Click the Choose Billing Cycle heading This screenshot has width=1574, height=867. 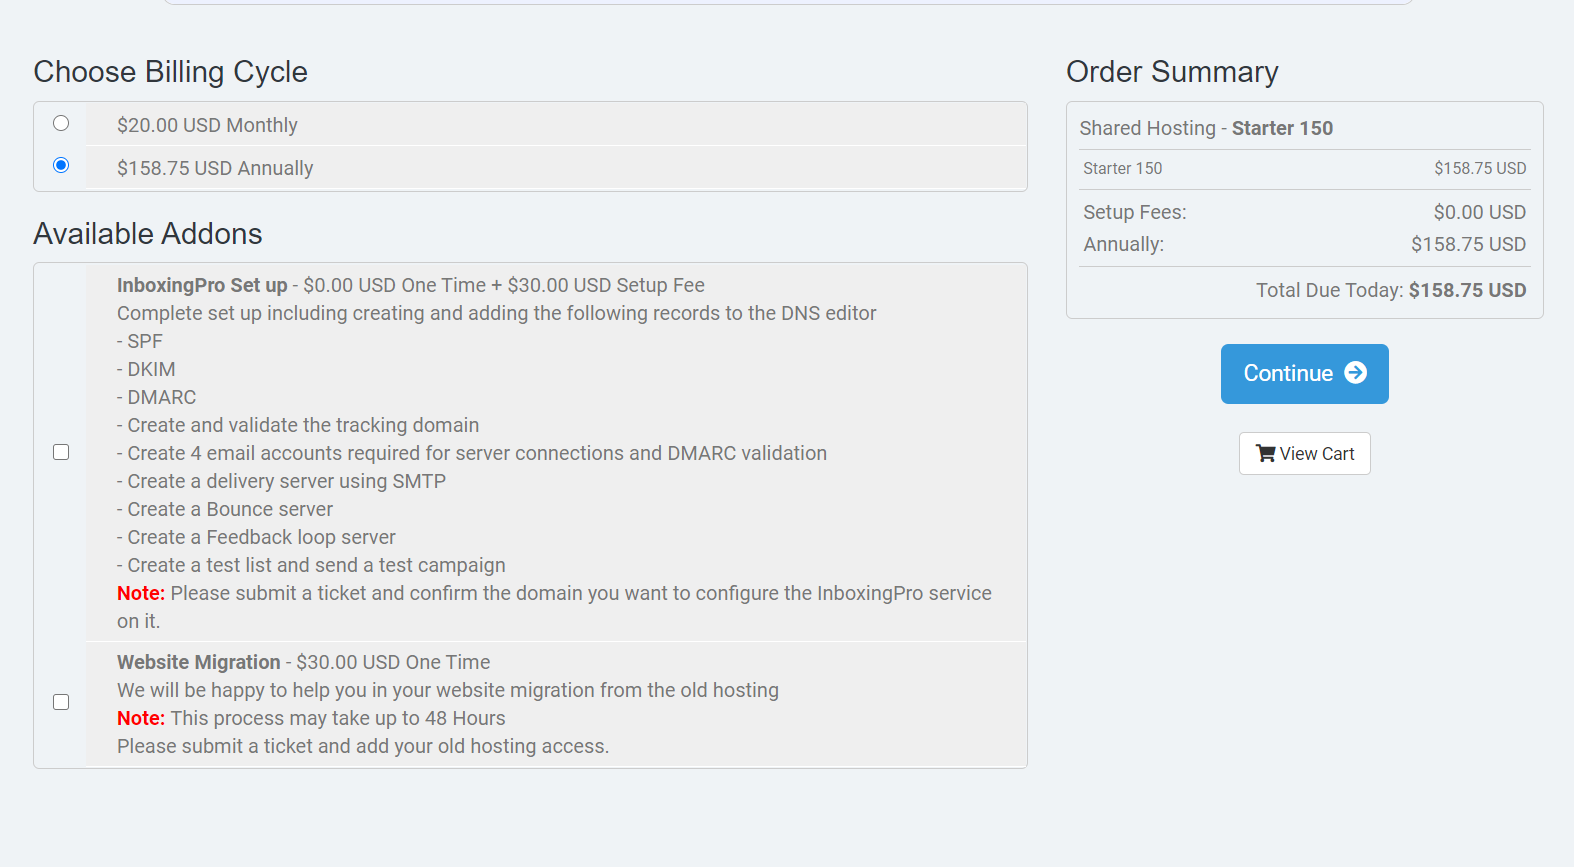point(170,72)
